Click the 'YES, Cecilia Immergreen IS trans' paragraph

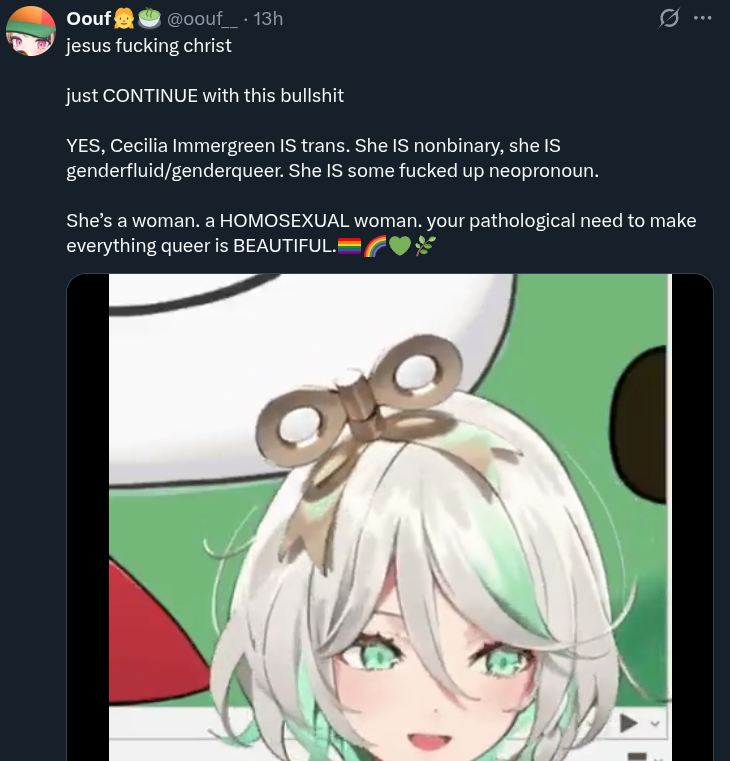[332, 158]
